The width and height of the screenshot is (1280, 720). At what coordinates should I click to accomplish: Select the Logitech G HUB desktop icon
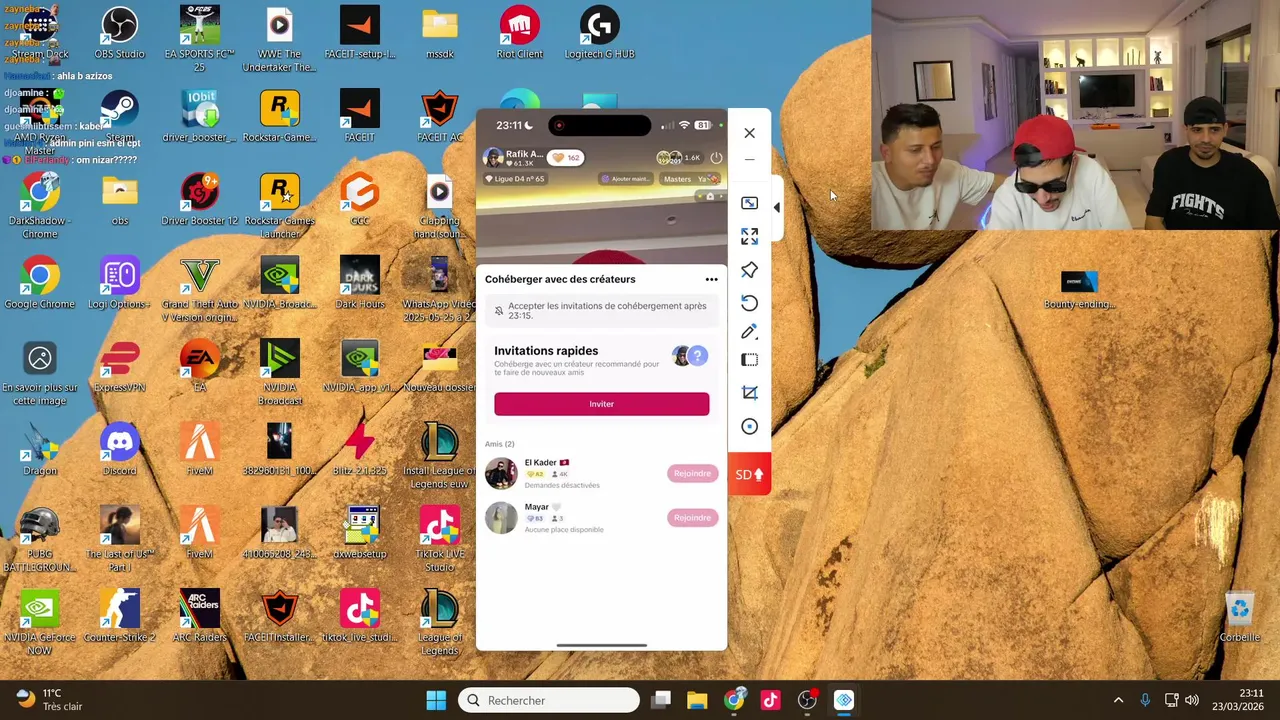click(x=599, y=33)
